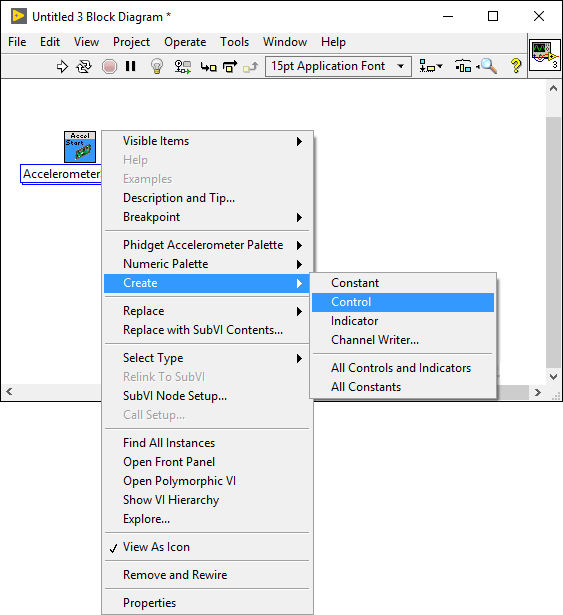Open the Align Objects dropdown

[430, 66]
